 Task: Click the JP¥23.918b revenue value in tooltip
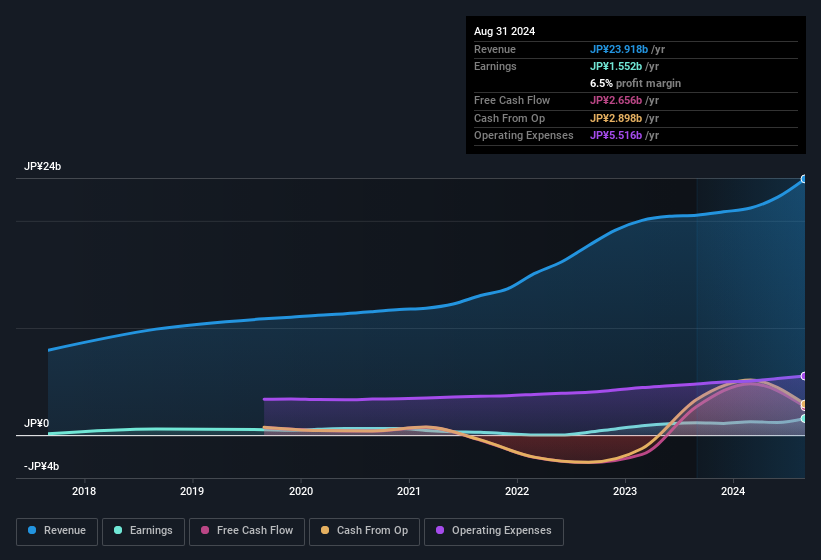[x=619, y=49]
